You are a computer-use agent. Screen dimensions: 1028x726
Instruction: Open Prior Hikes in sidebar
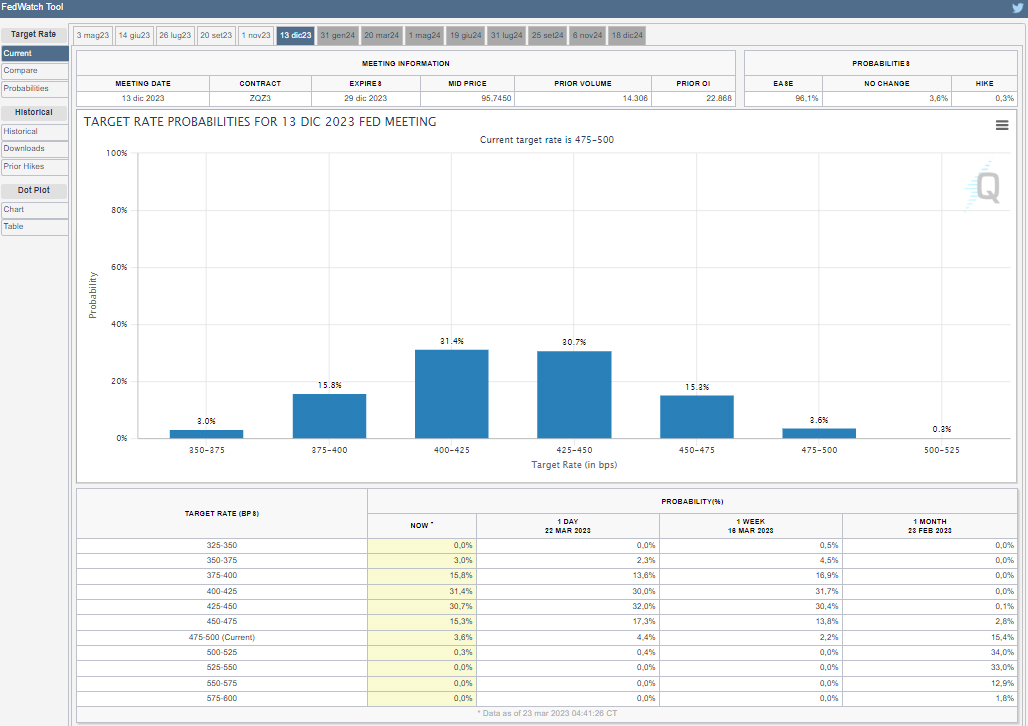pyautogui.click(x=34, y=167)
